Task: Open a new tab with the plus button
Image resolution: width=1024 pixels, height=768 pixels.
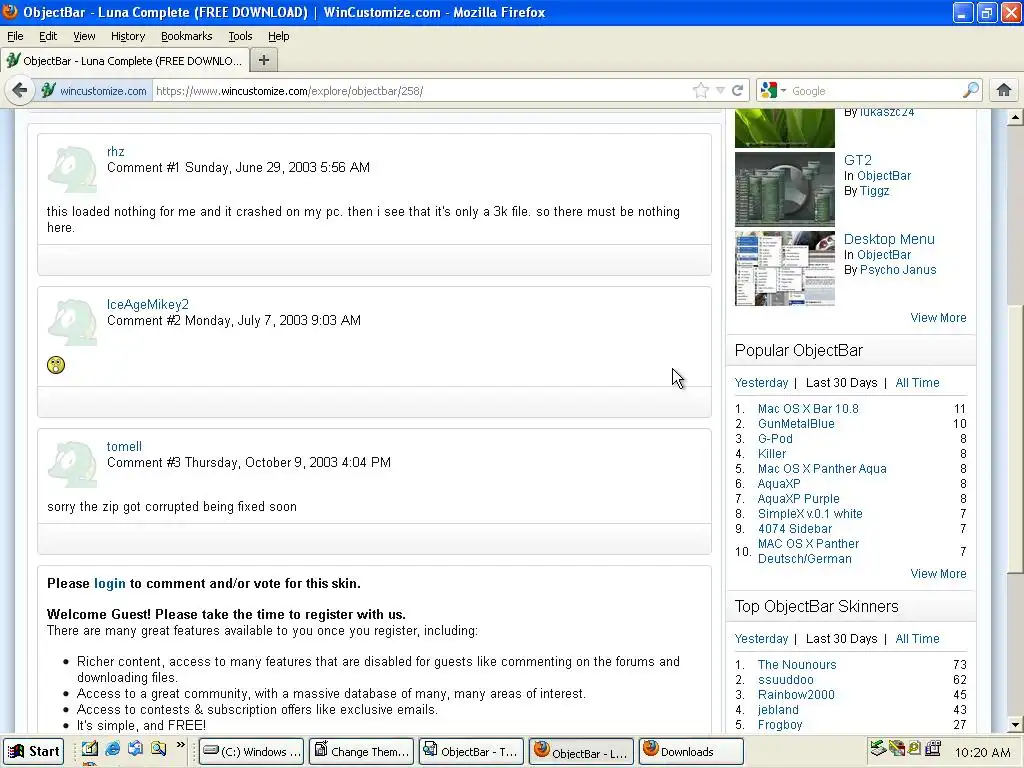Action: tap(264, 61)
